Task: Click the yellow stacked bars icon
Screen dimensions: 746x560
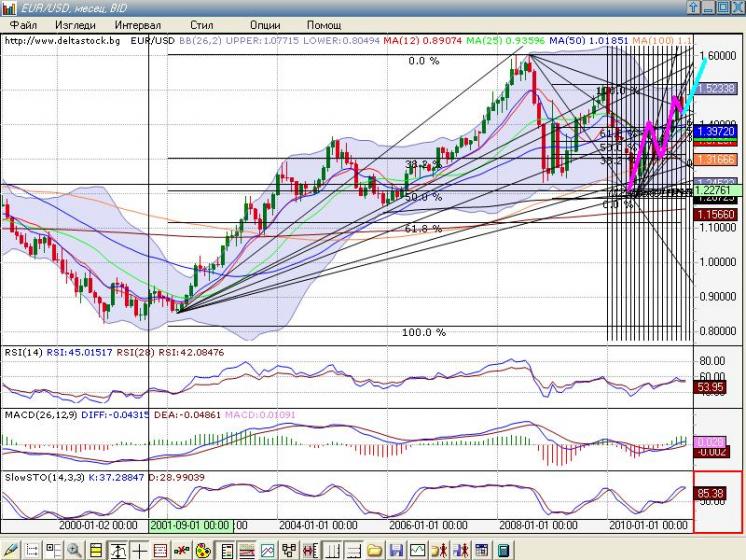Action: [x=96, y=550]
